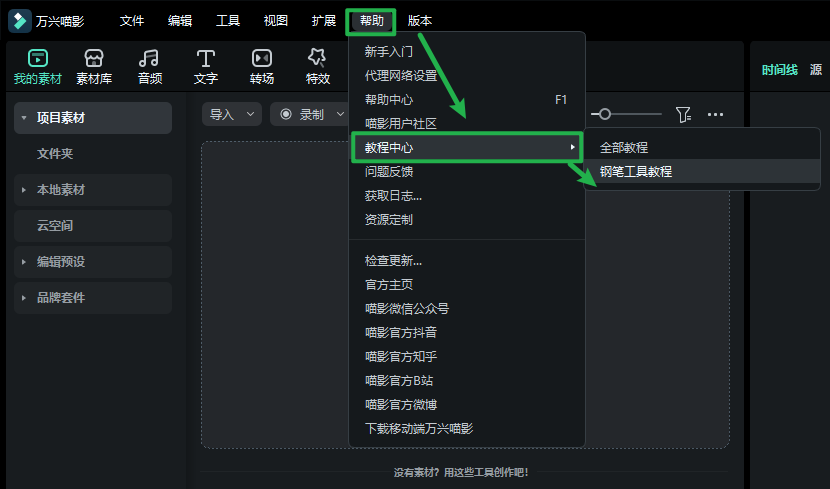Open the dropdown arrow beside 录制
Viewport: 830px width, 489px height.
tap(340, 114)
